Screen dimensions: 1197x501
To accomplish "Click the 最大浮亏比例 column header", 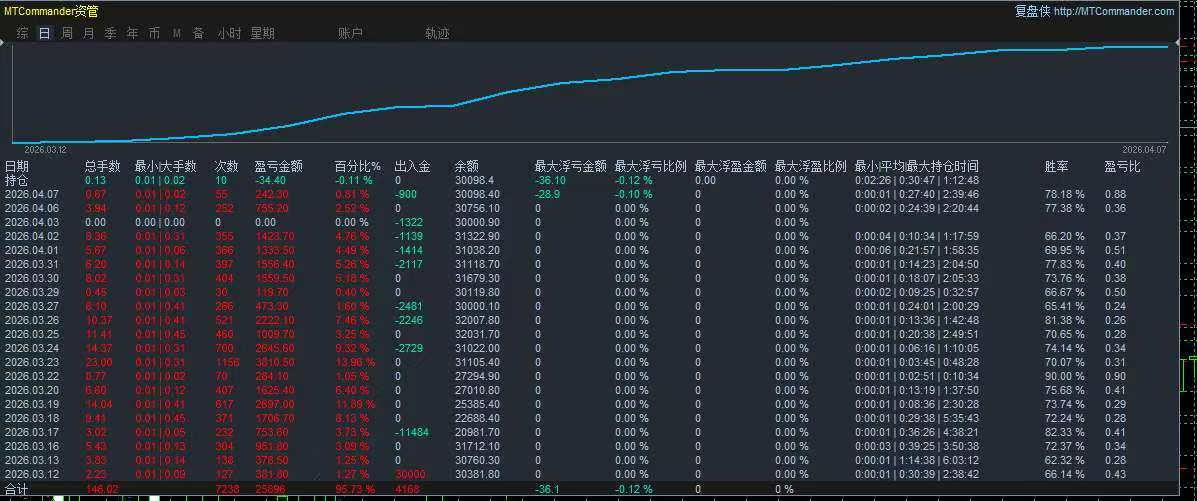I will point(650,166).
